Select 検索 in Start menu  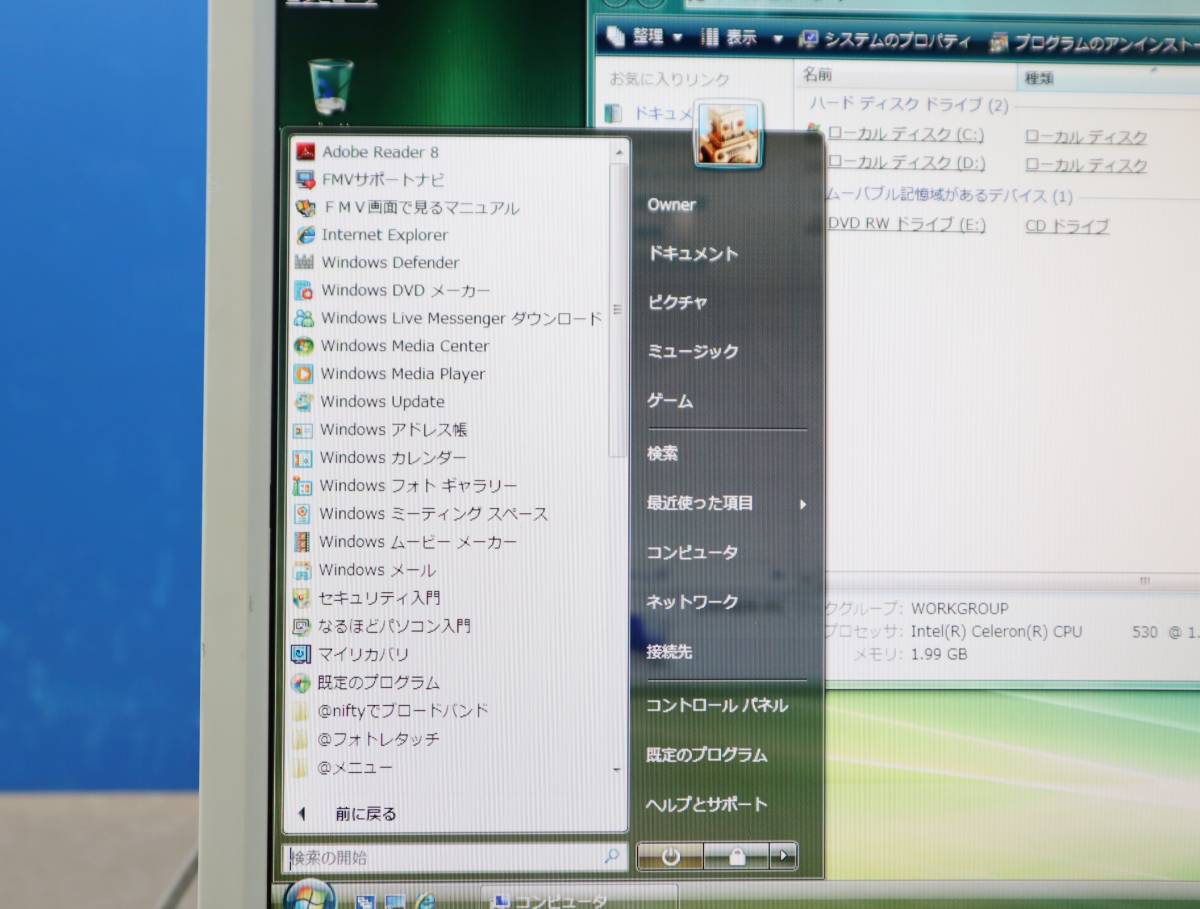pos(662,454)
